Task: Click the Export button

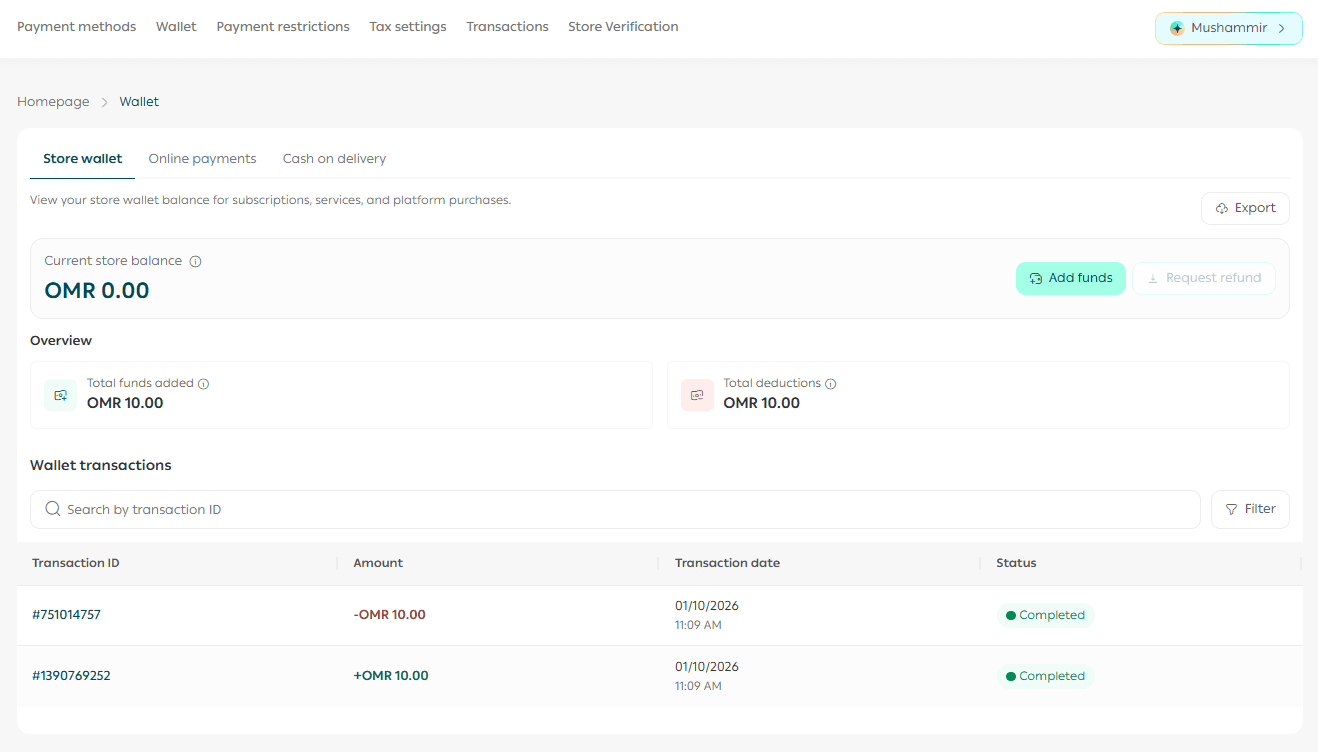Action: point(1245,208)
